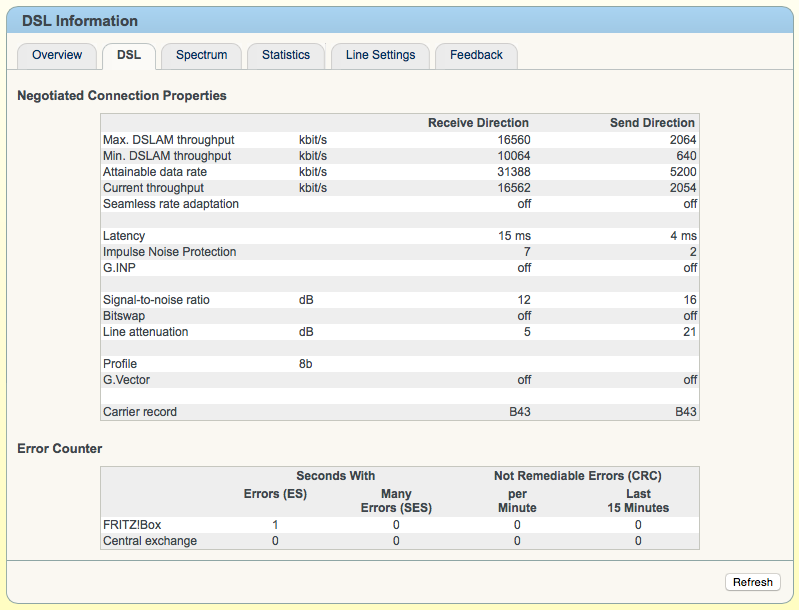Image resolution: width=799 pixels, height=610 pixels.
Task: Click the Line attenuation row label
Action: tap(145, 332)
